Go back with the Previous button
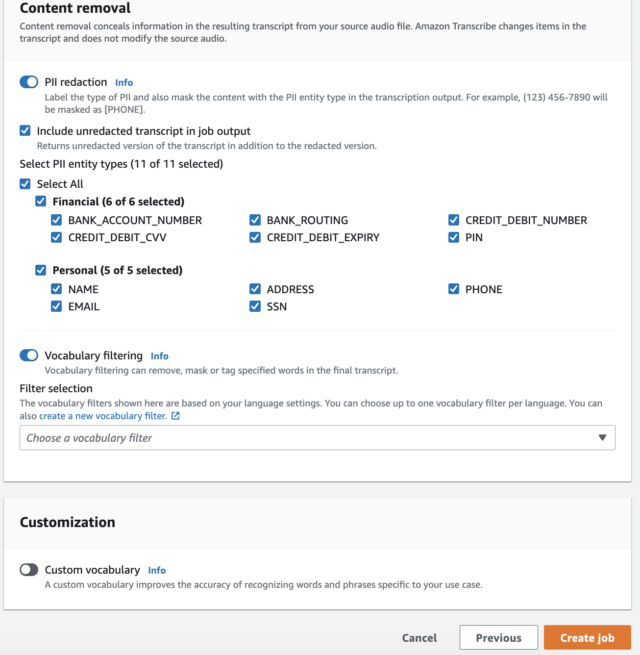 498,638
